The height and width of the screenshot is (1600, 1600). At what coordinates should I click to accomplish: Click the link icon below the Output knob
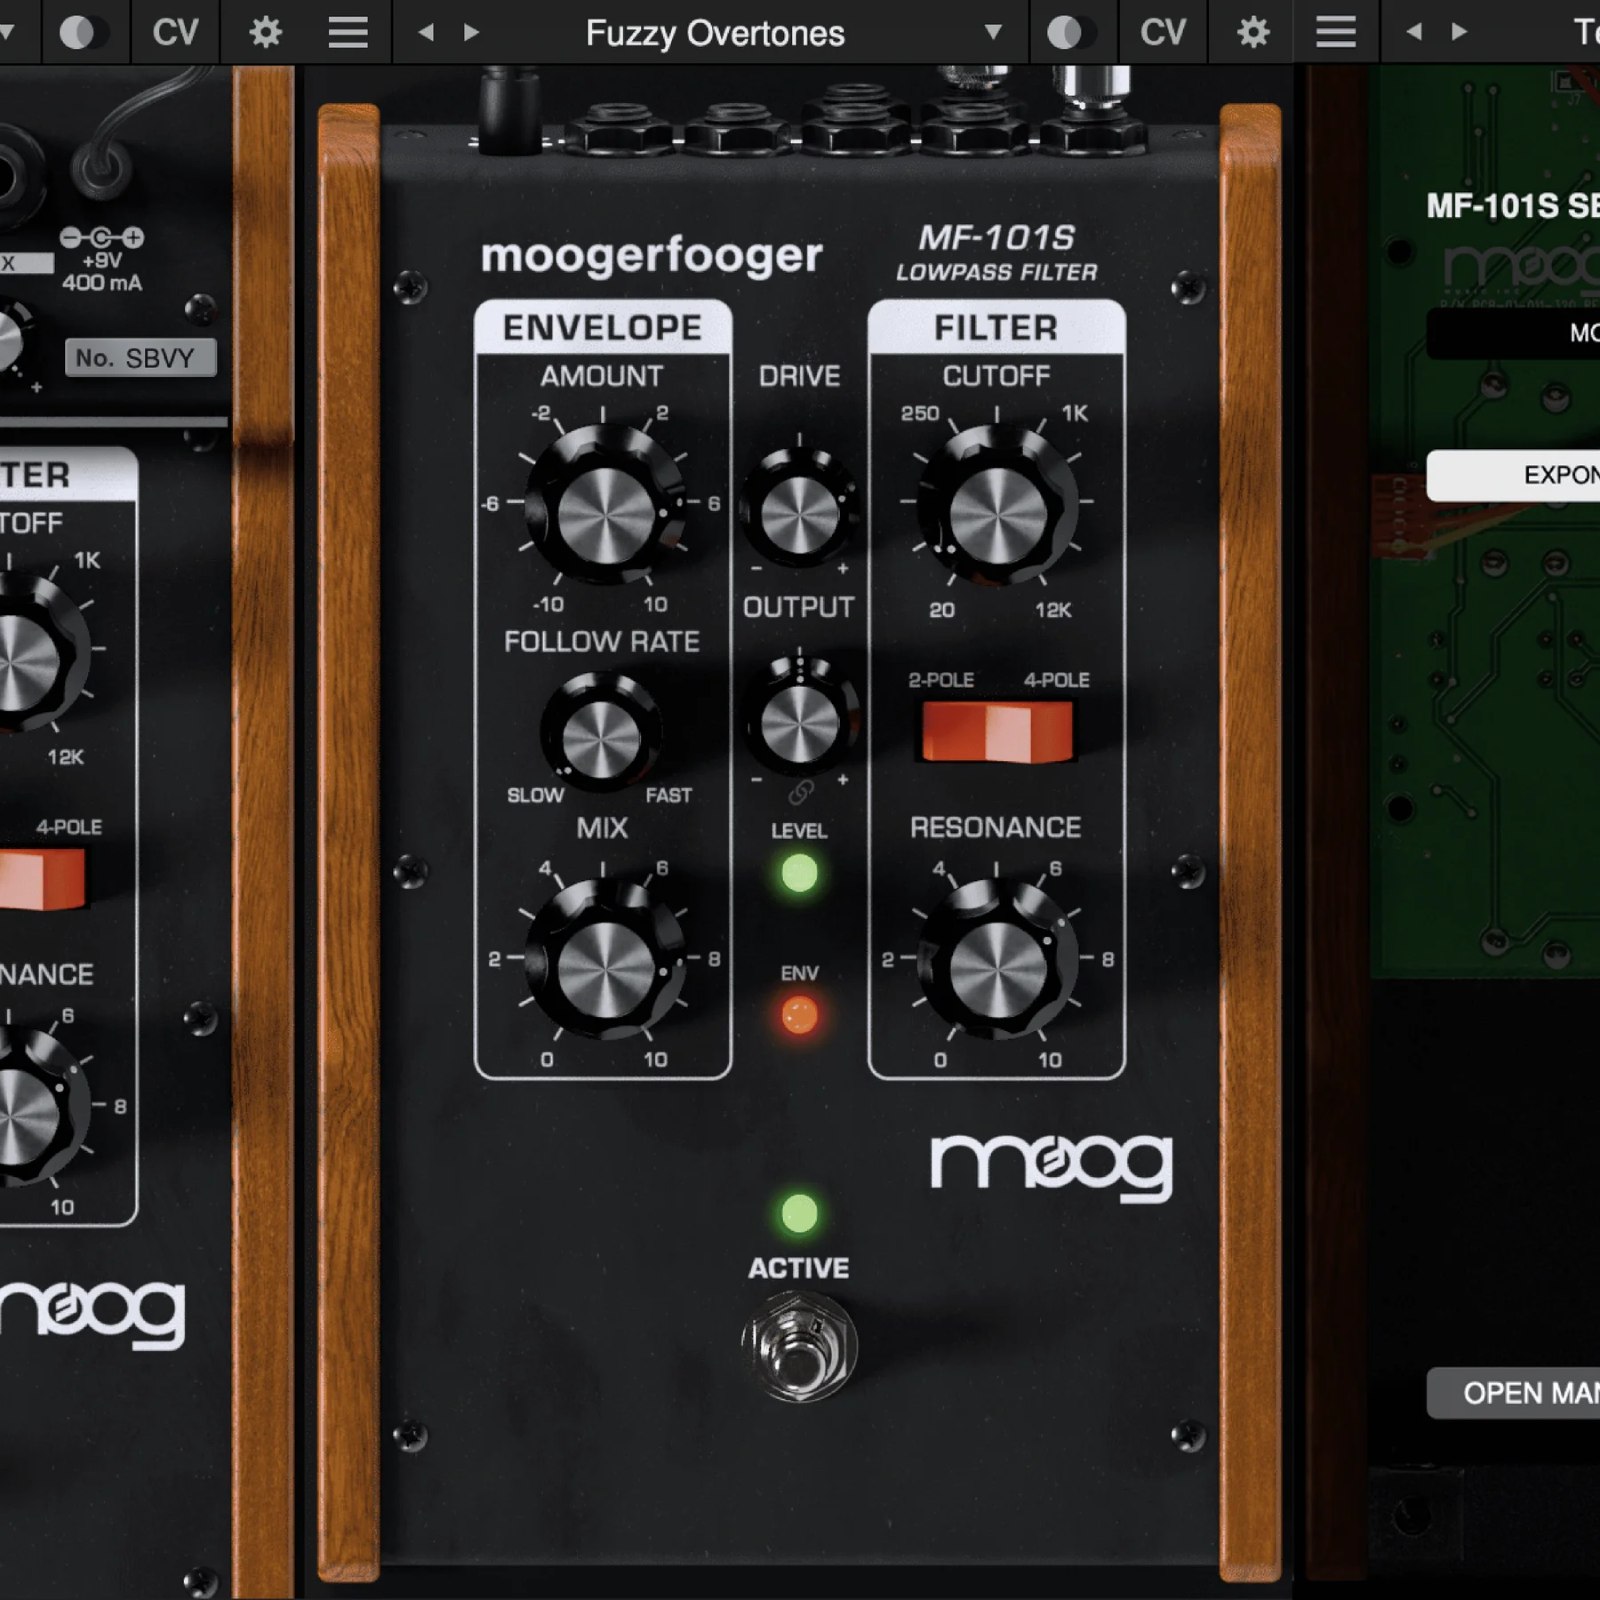point(800,793)
